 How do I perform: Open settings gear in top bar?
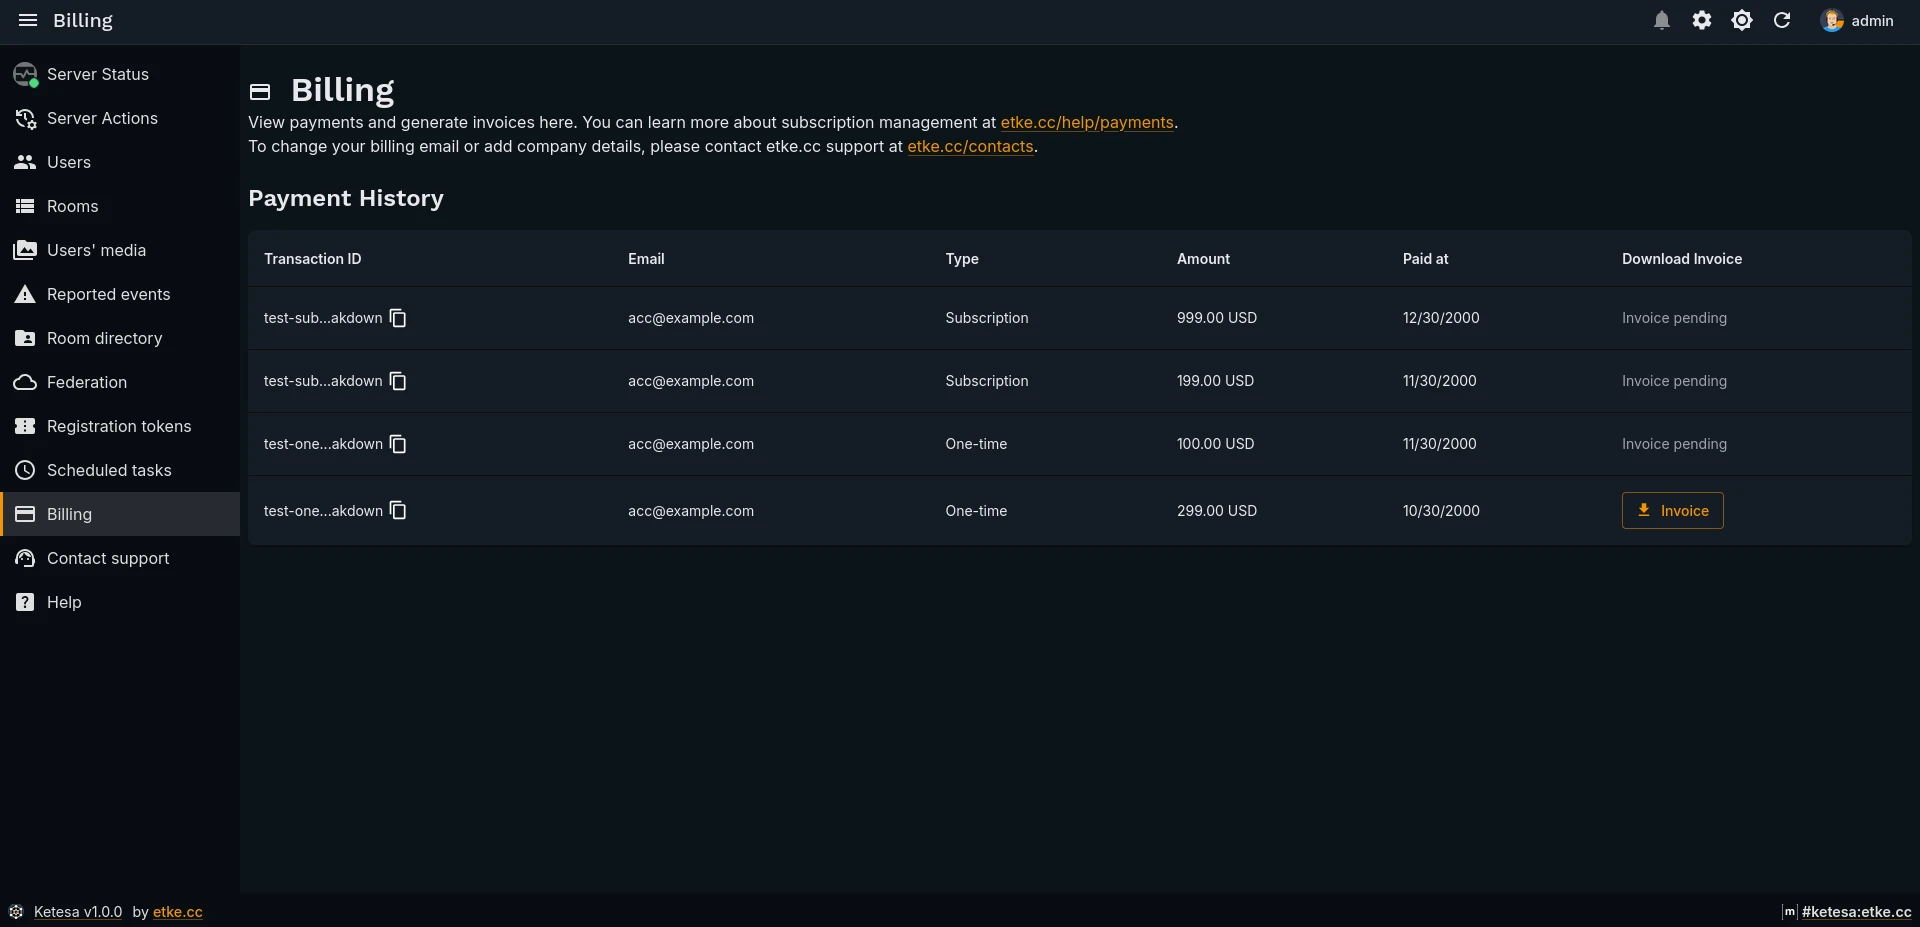pyautogui.click(x=1702, y=20)
